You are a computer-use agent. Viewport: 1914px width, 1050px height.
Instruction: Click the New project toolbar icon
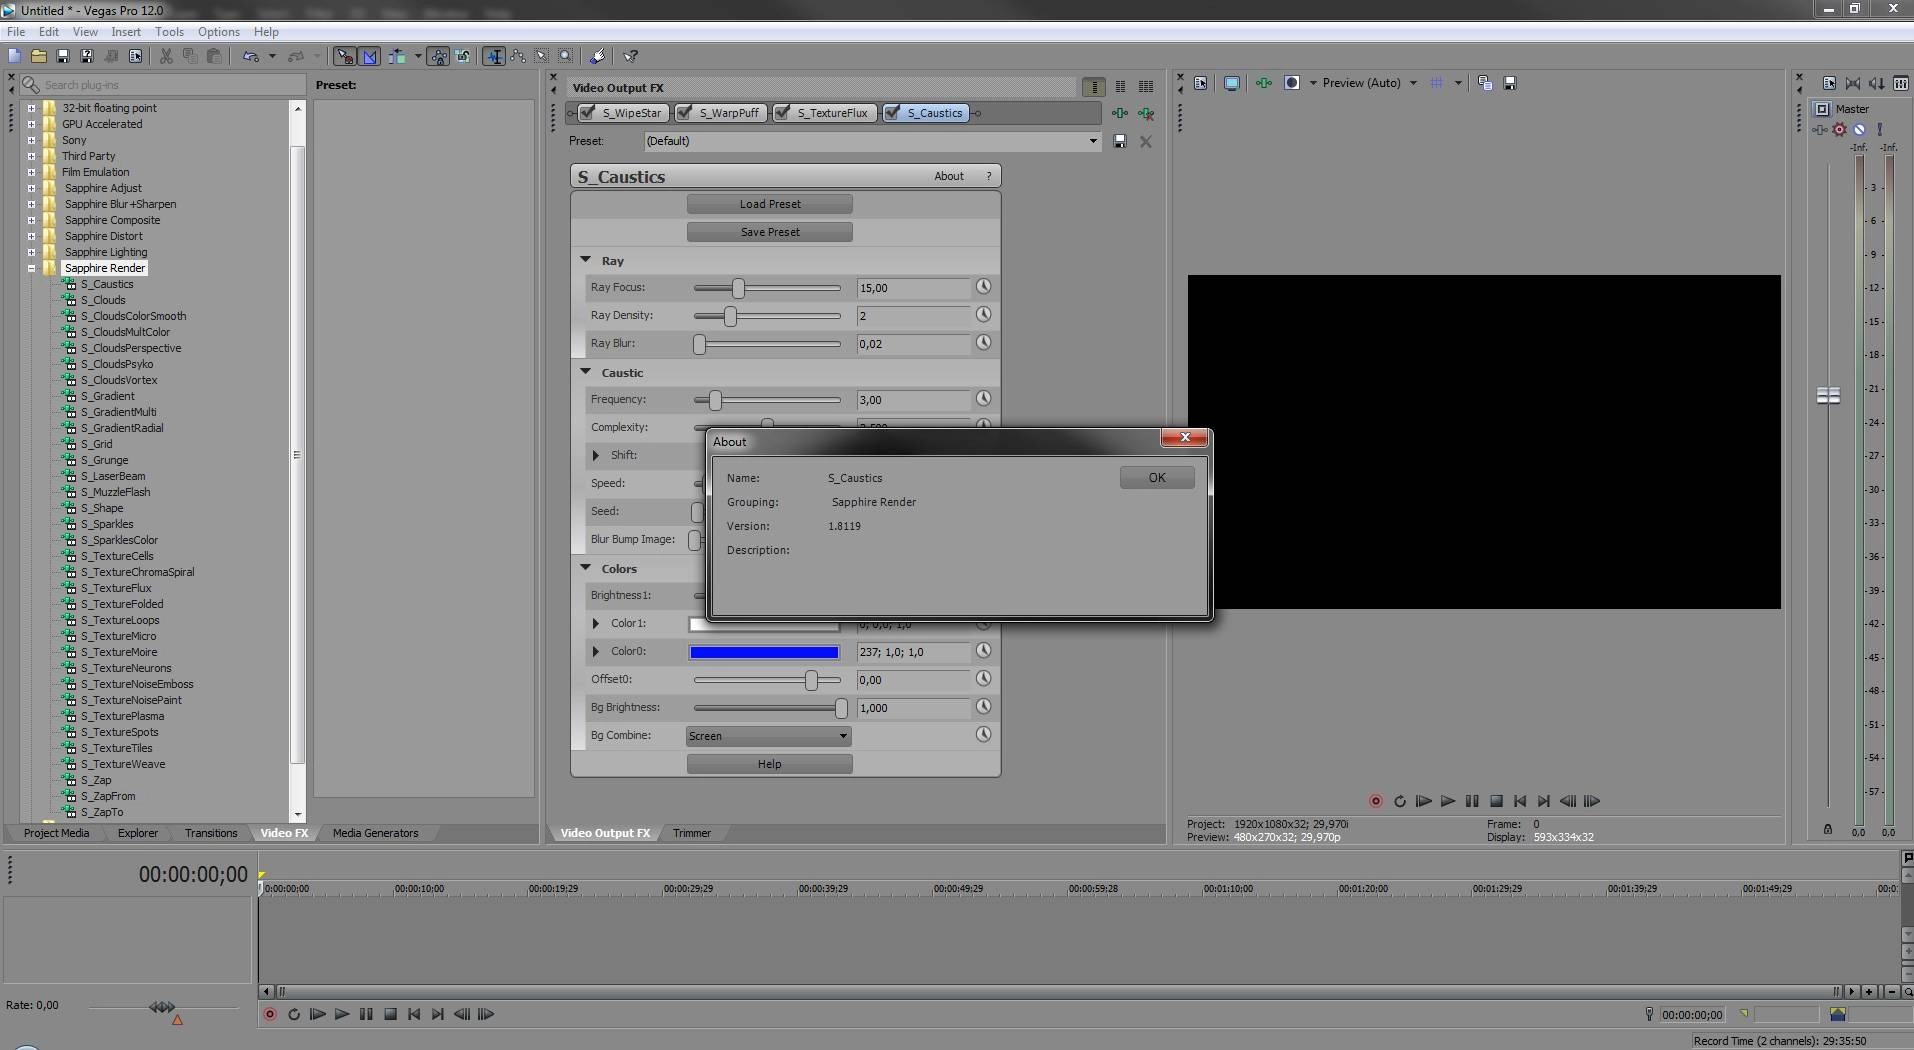[14, 57]
